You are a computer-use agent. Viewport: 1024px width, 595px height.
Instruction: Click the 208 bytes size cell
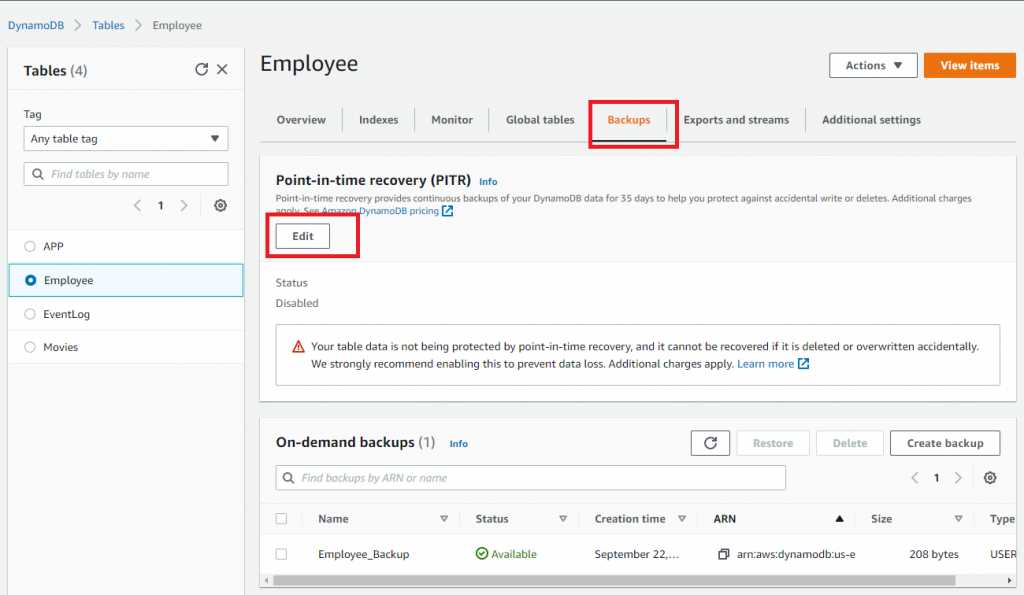pos(934,554)
